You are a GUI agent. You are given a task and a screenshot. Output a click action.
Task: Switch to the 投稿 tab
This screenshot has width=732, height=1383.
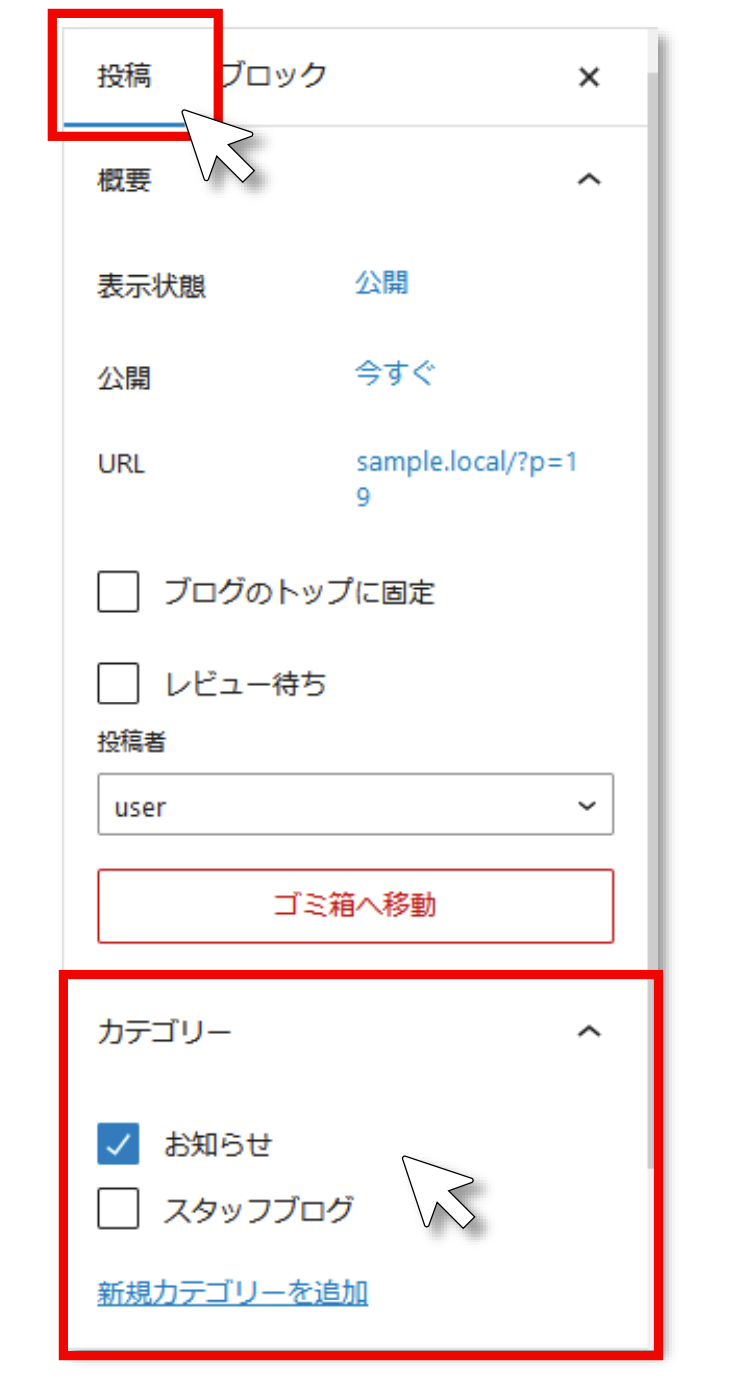point(124,77)
